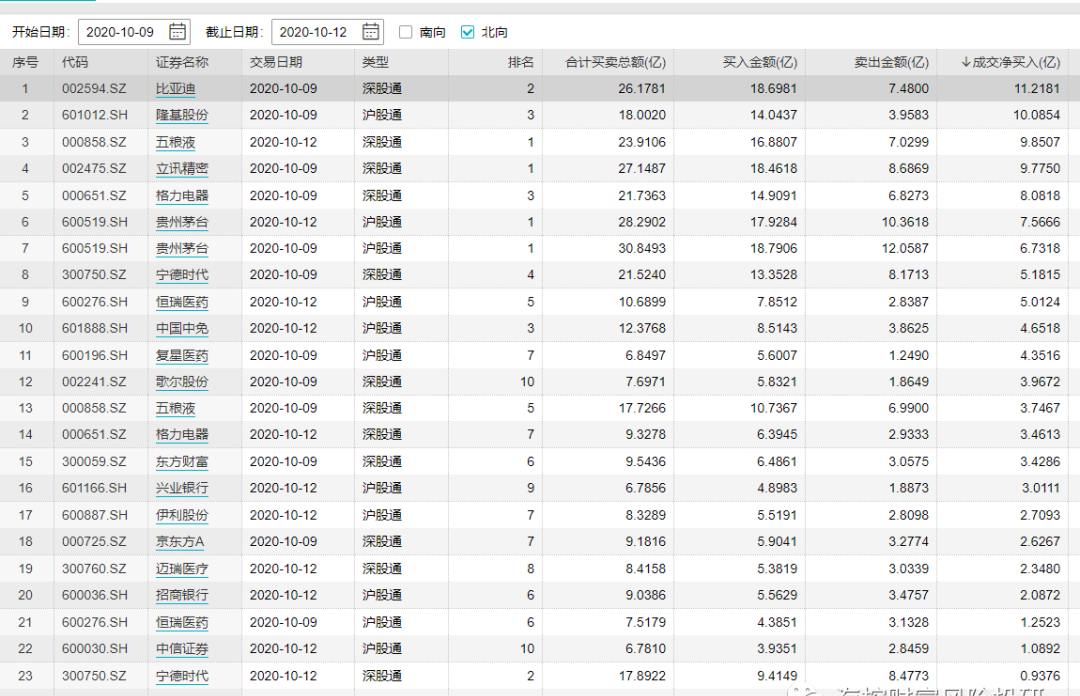Select code cell 002241.SZ

94,382
